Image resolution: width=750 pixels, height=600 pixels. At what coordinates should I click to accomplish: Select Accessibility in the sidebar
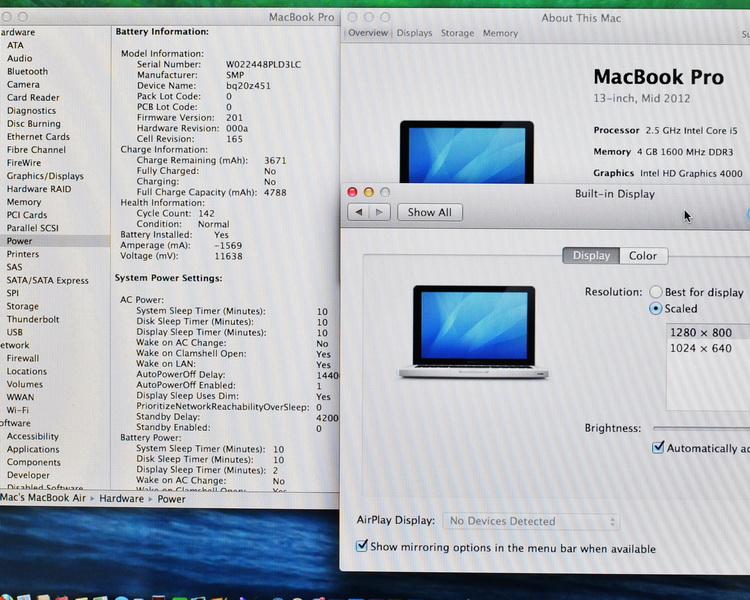[33, 436]
